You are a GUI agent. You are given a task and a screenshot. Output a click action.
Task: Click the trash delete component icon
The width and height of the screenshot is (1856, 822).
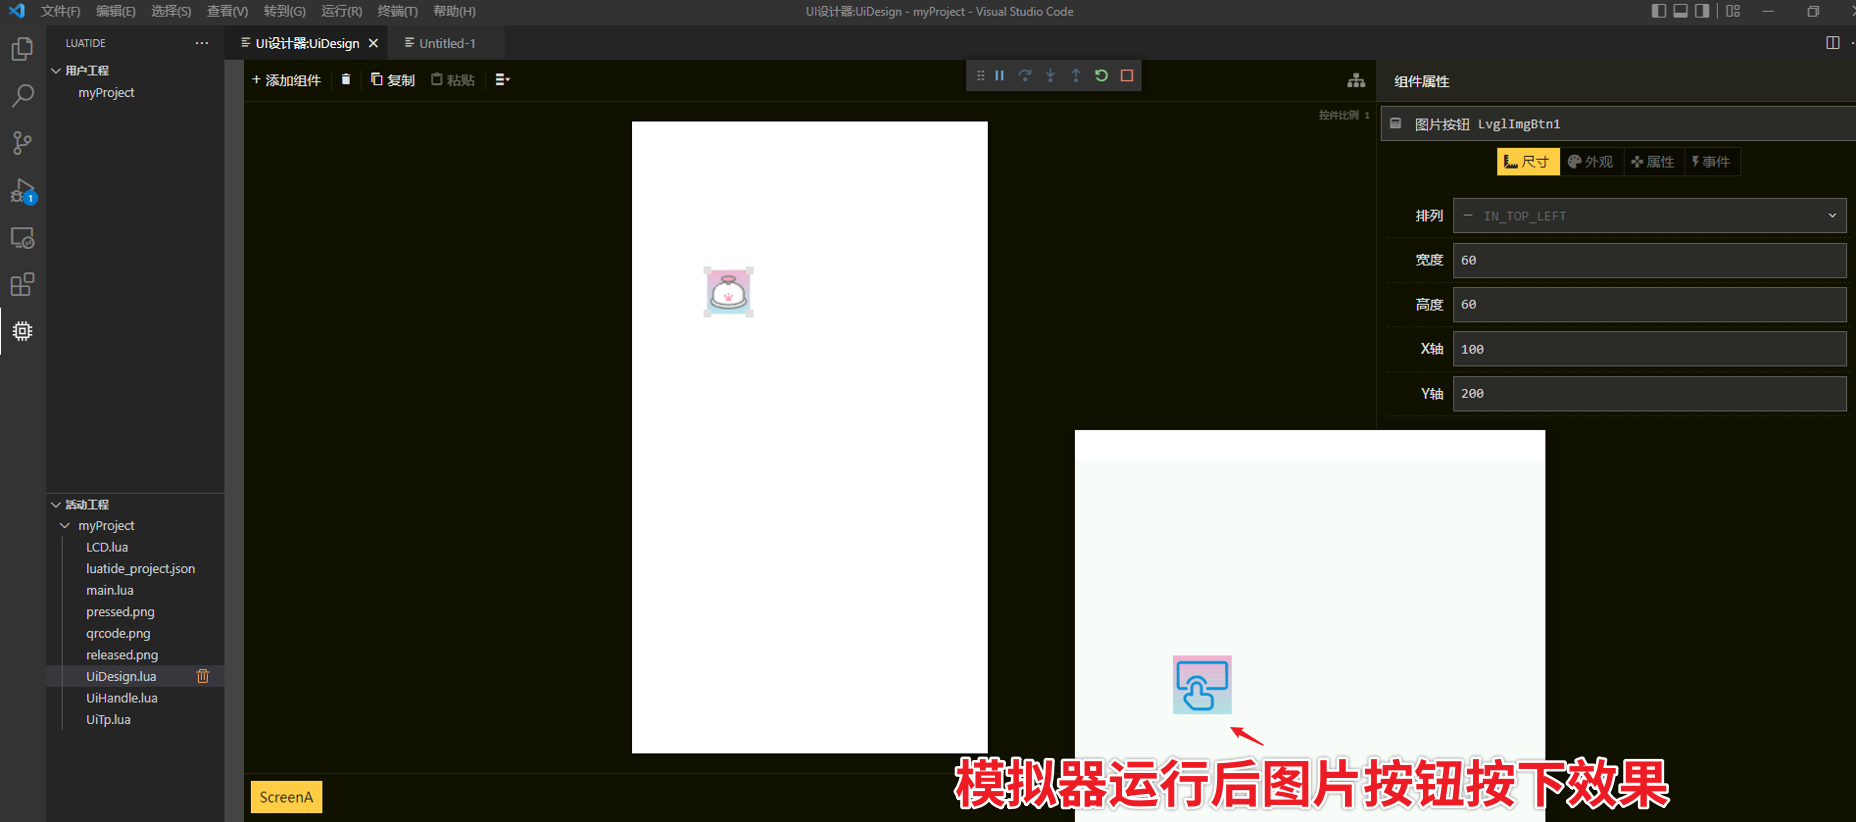346,79
